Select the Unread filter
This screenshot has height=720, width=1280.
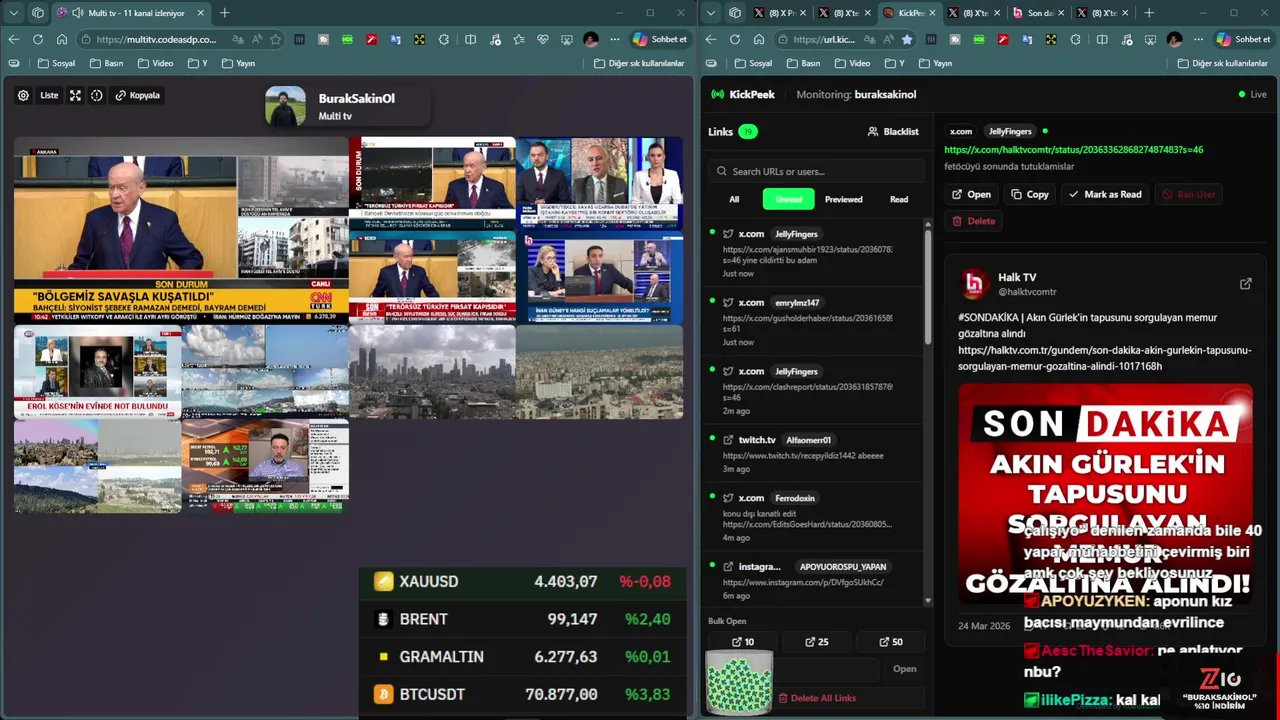[x=789, y=199]
